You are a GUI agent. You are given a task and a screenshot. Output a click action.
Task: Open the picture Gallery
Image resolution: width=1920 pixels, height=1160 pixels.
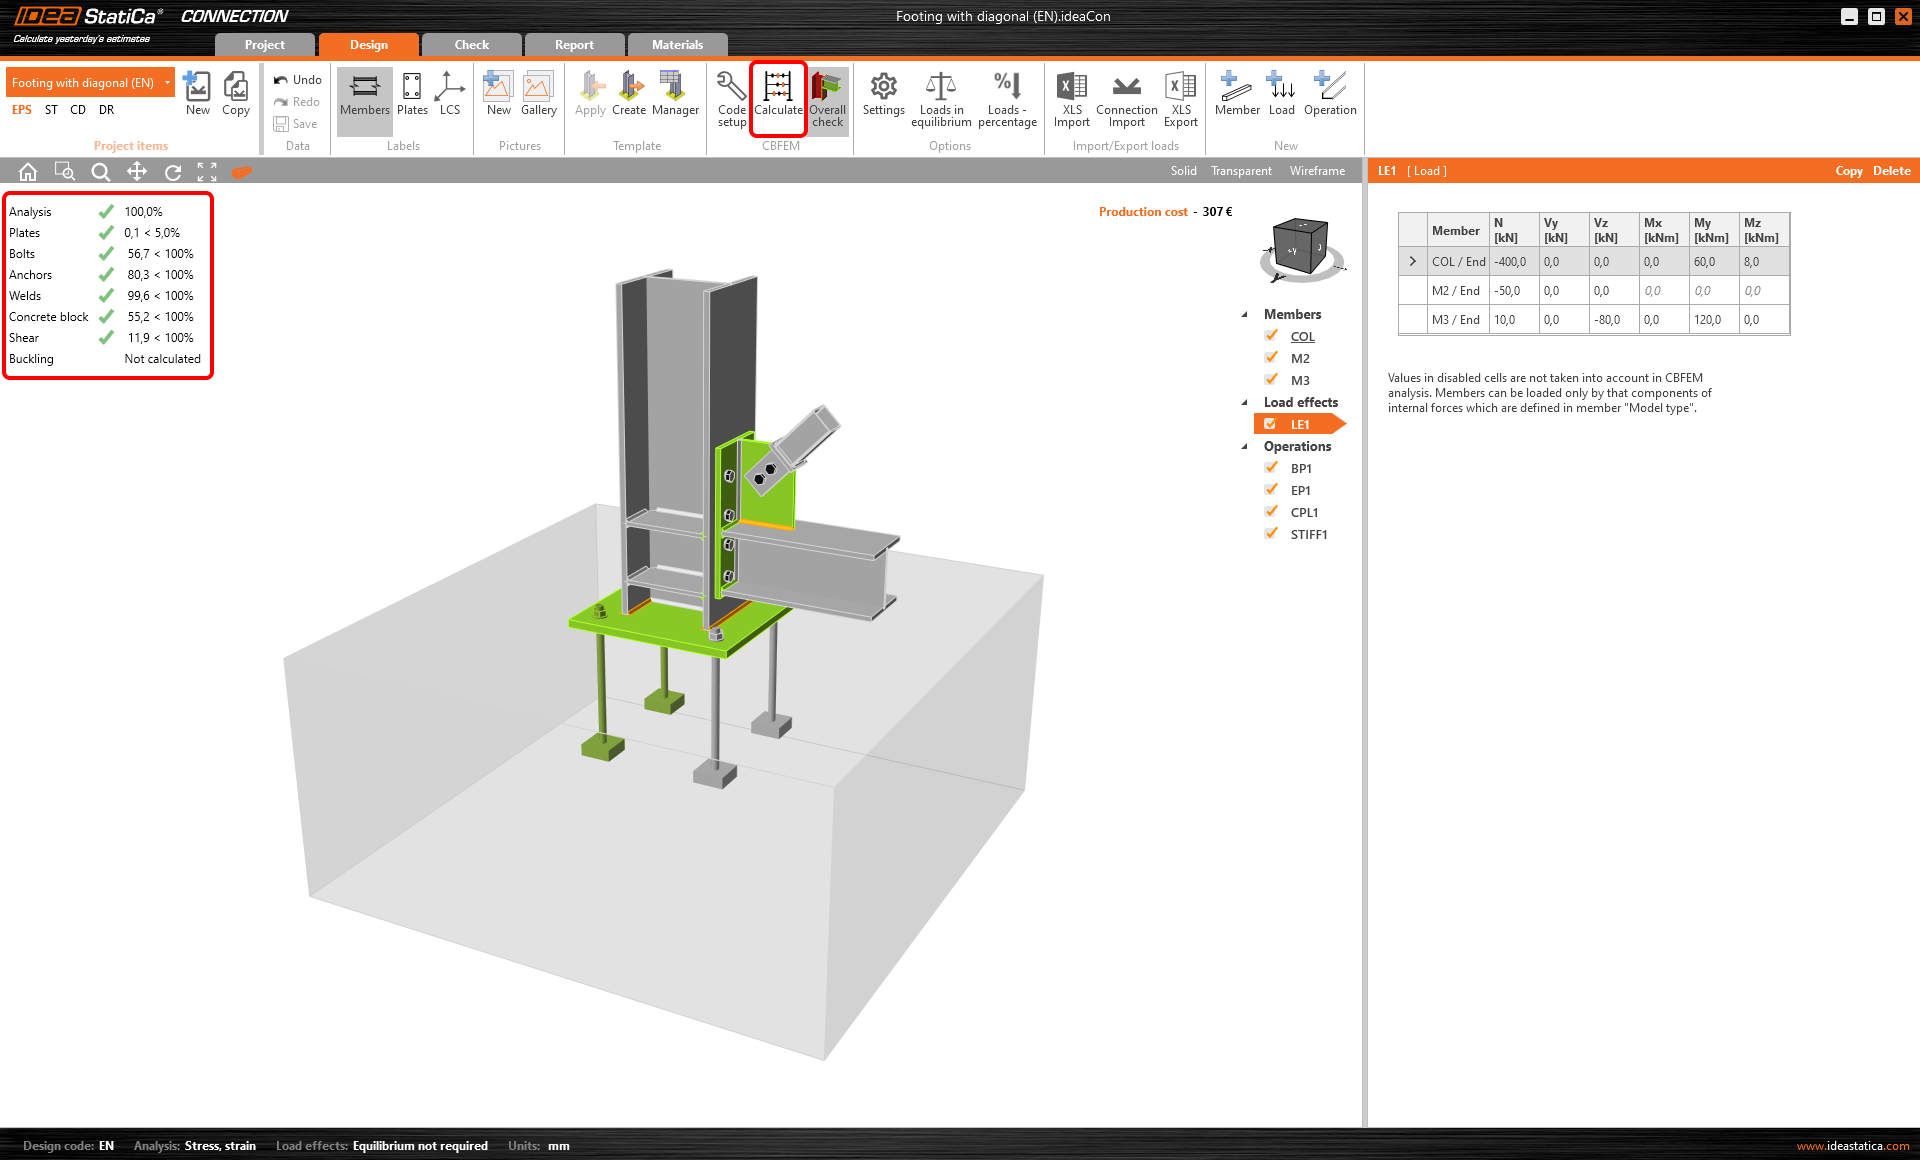(x=538, y=93)
